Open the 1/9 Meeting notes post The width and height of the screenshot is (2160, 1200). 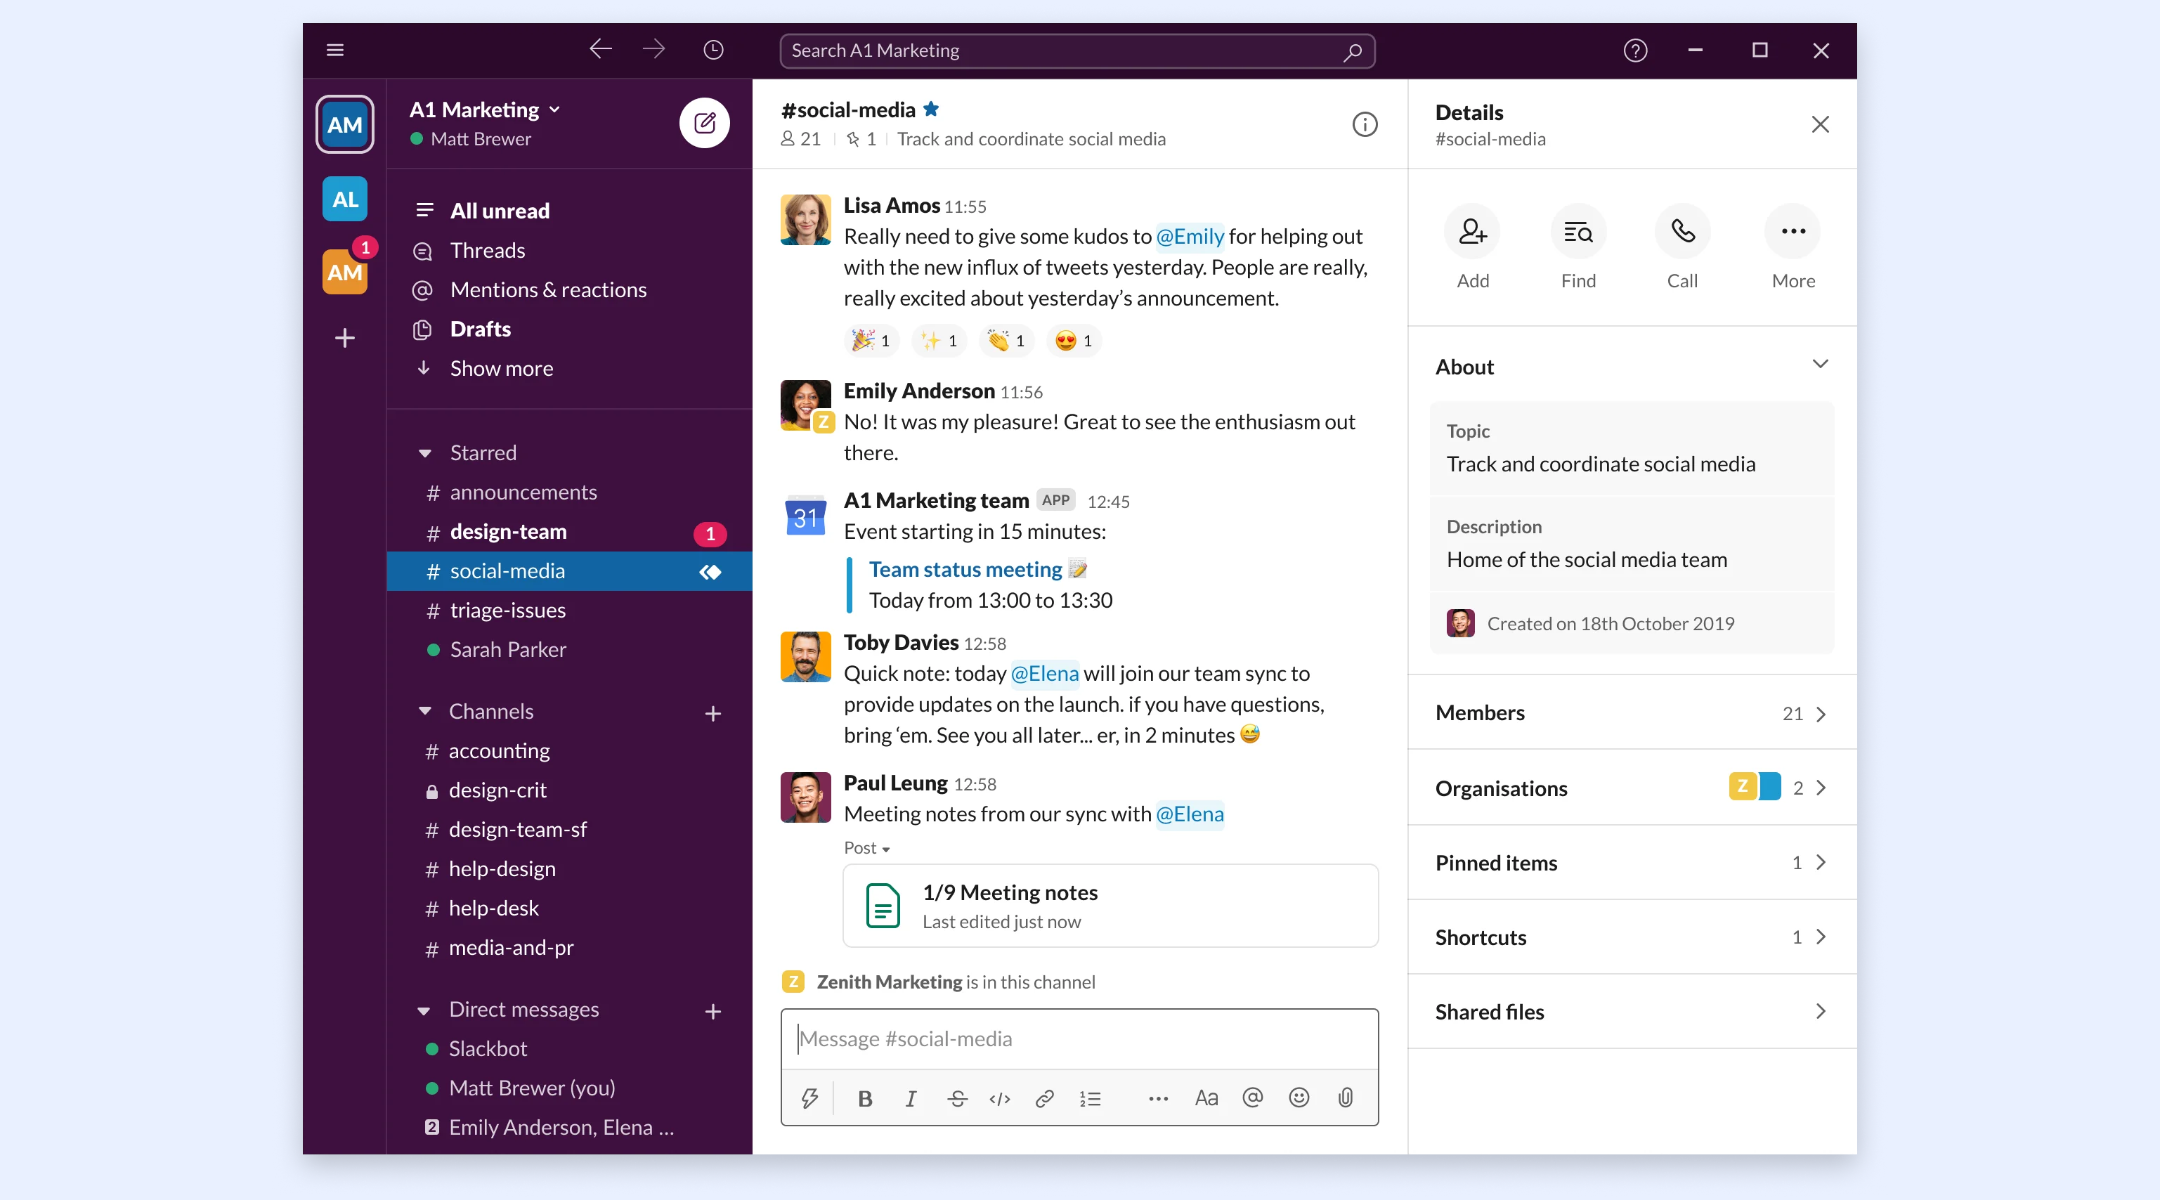pos(1111,905)
